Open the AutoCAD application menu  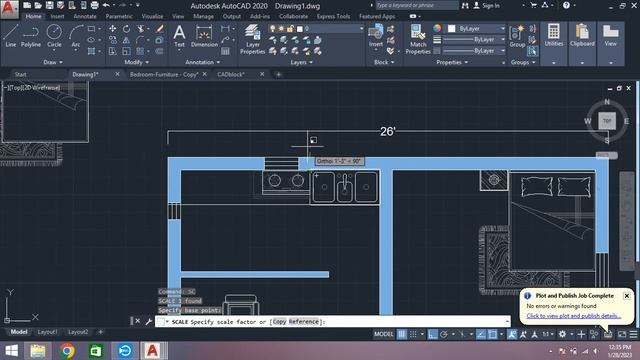(9, 9)
